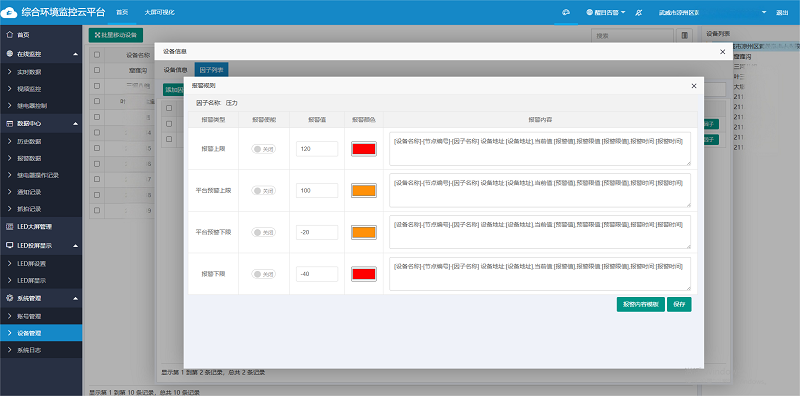Select the 设备信息 tab in the dialog
The height and width of the screenshot is (396, 800).
[175, 69]
